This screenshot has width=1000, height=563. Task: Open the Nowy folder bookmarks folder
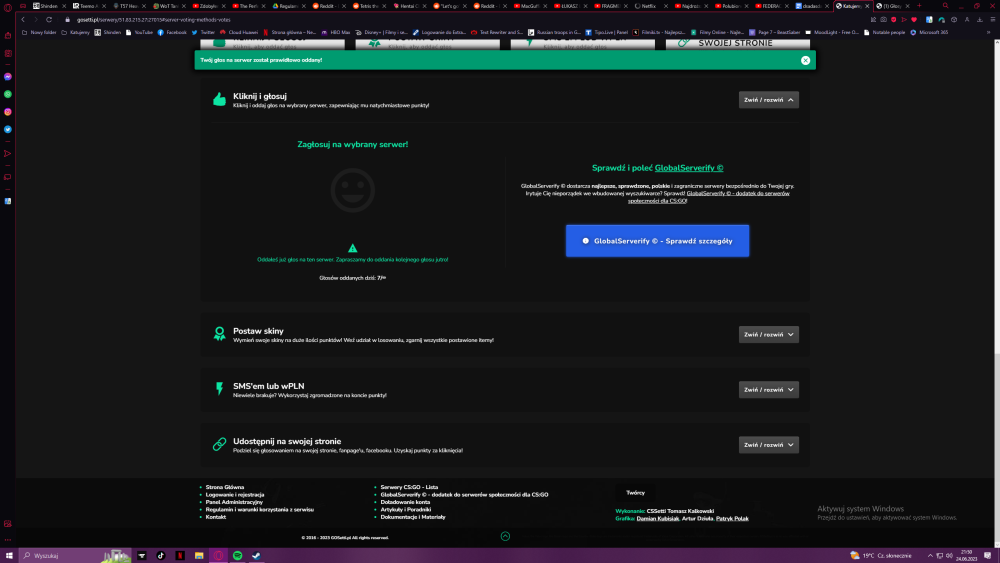point(40,32)
